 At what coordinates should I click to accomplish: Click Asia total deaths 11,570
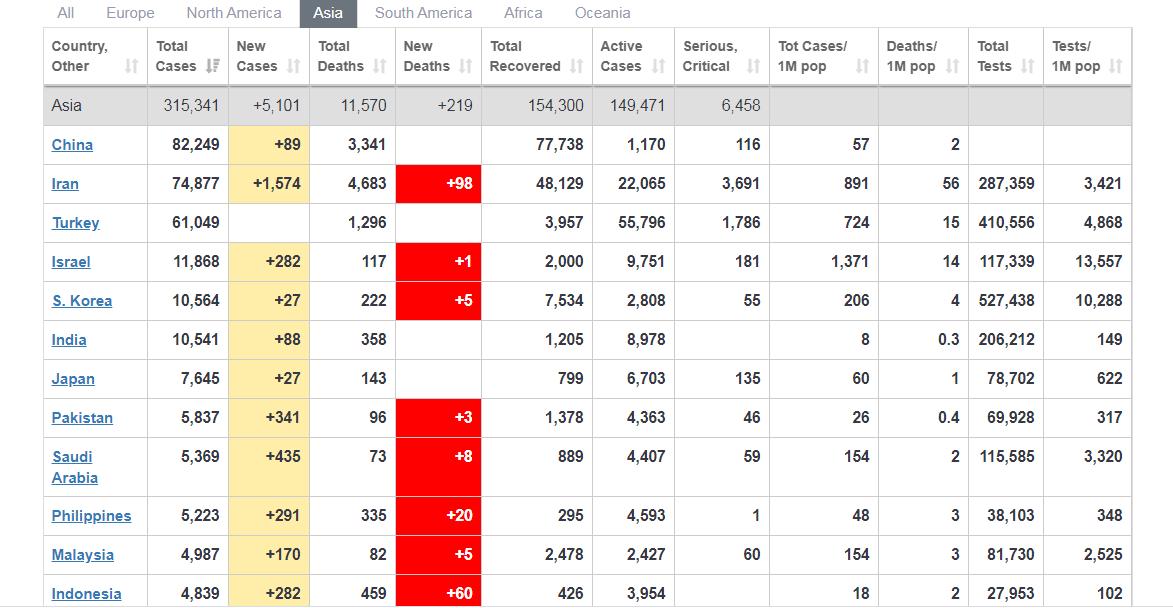[x=364, y=105]
